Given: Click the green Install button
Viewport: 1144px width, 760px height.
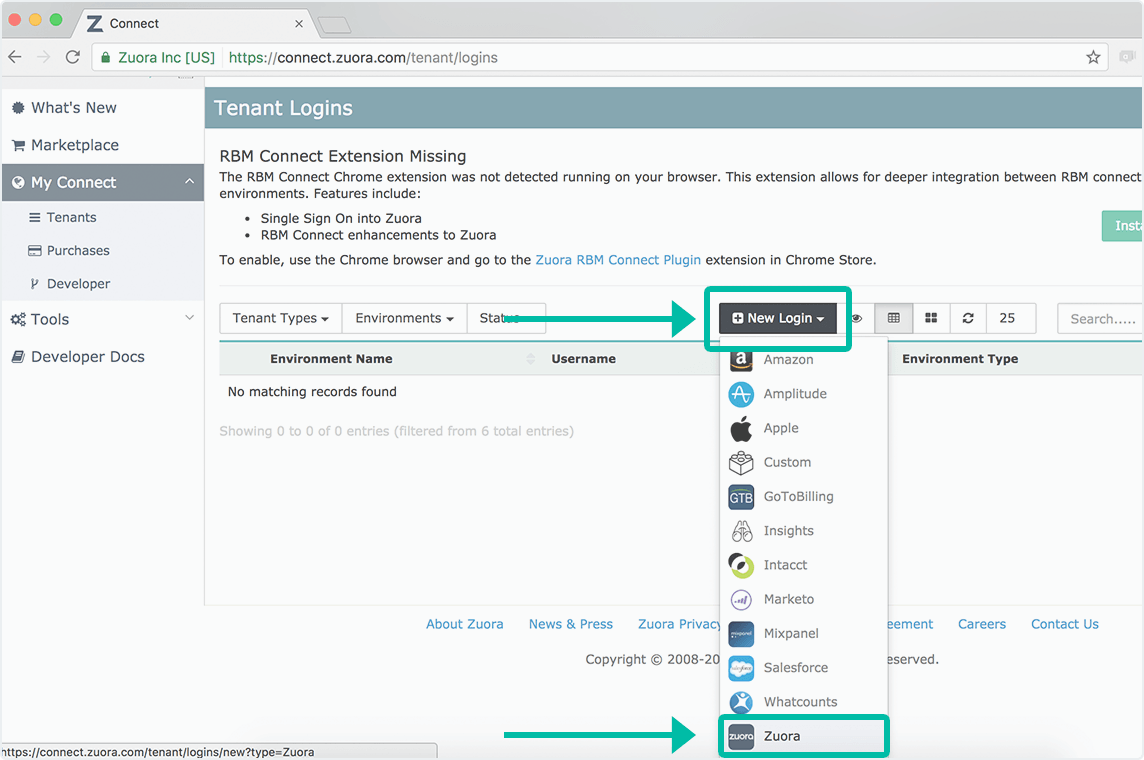Looking at the screenshot, I should [1123, 226].
